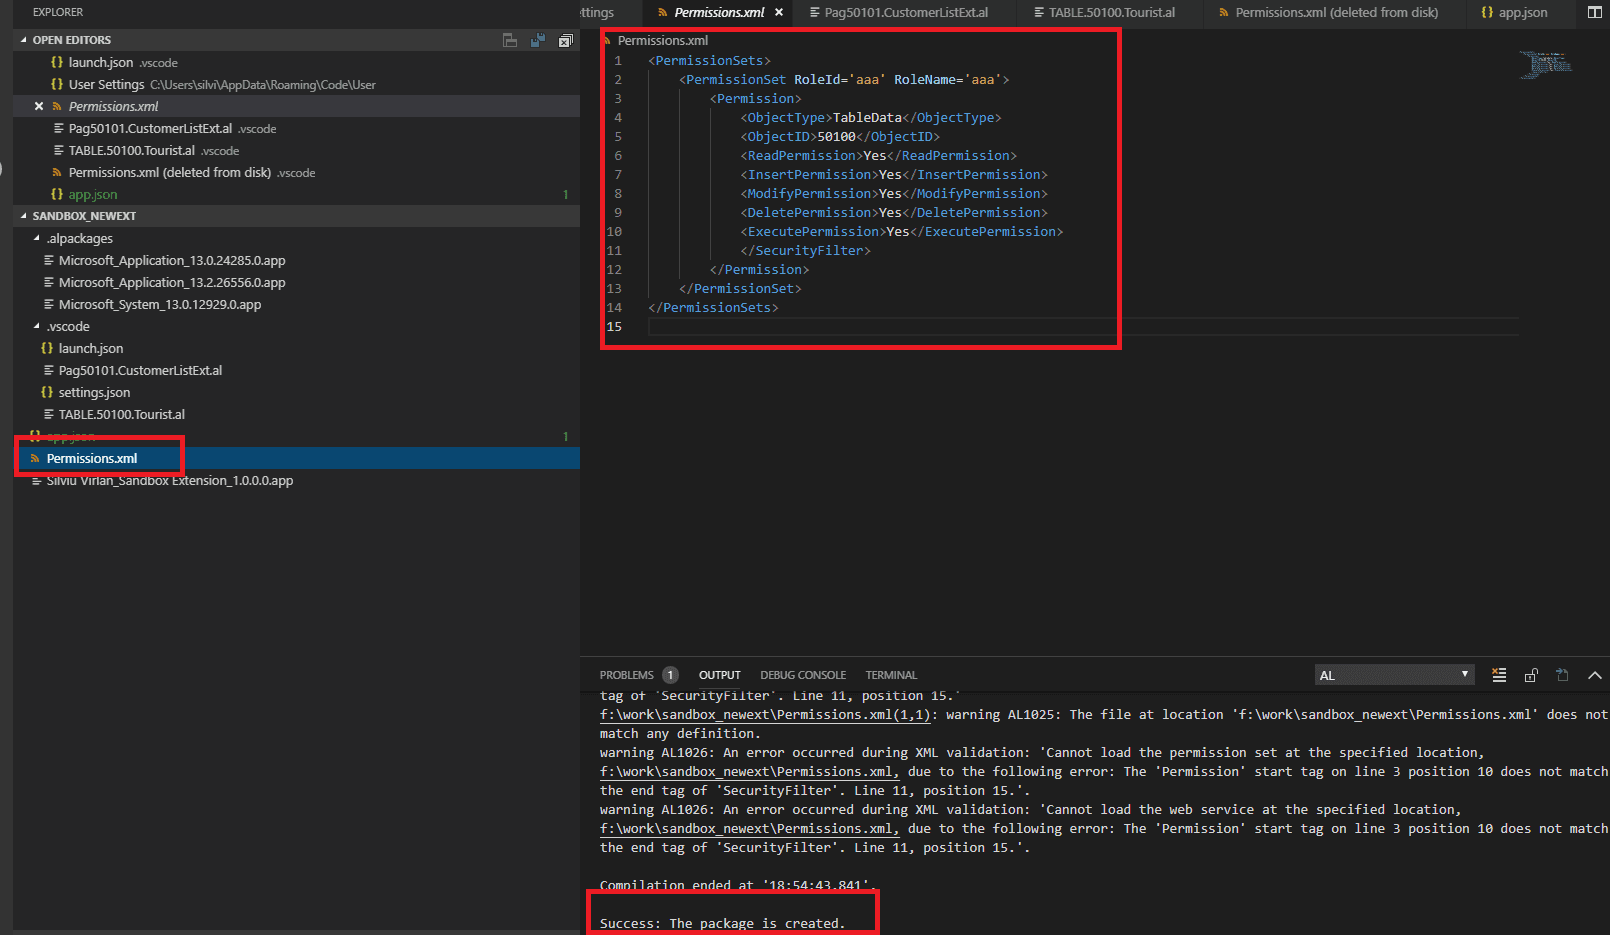1610x935 pixels.
Task: Open the AL output channel dropdown
Action: [x=1394, y=675]
